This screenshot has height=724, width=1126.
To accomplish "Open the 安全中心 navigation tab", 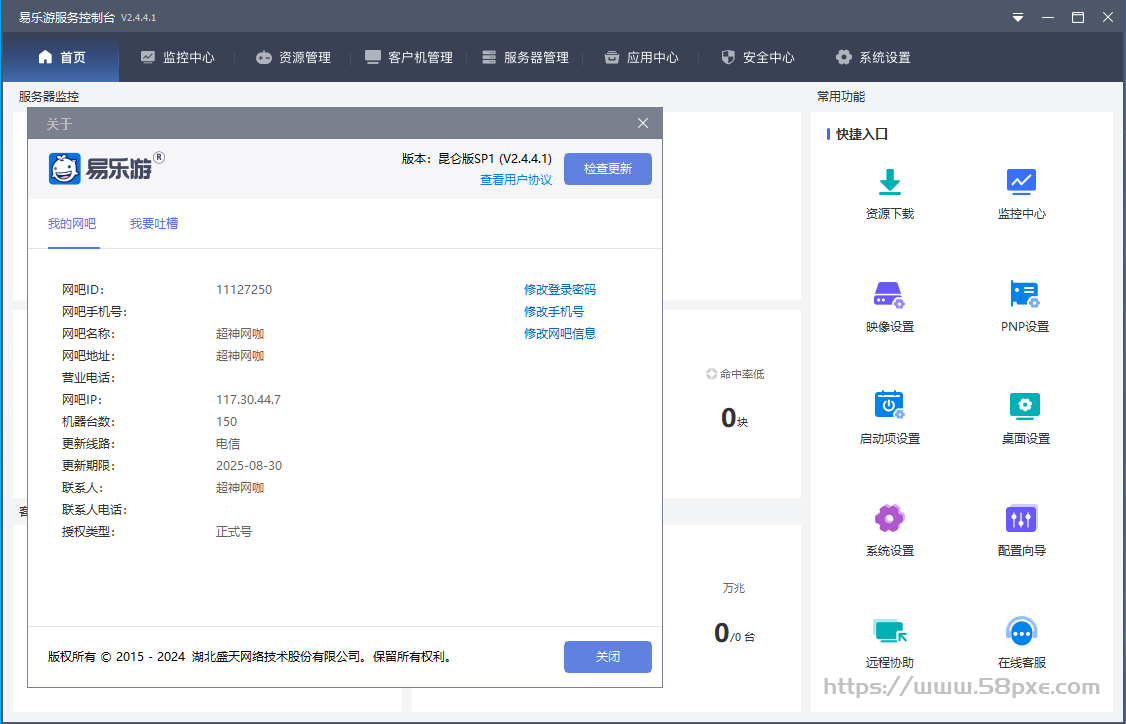I will click(758, 57).
